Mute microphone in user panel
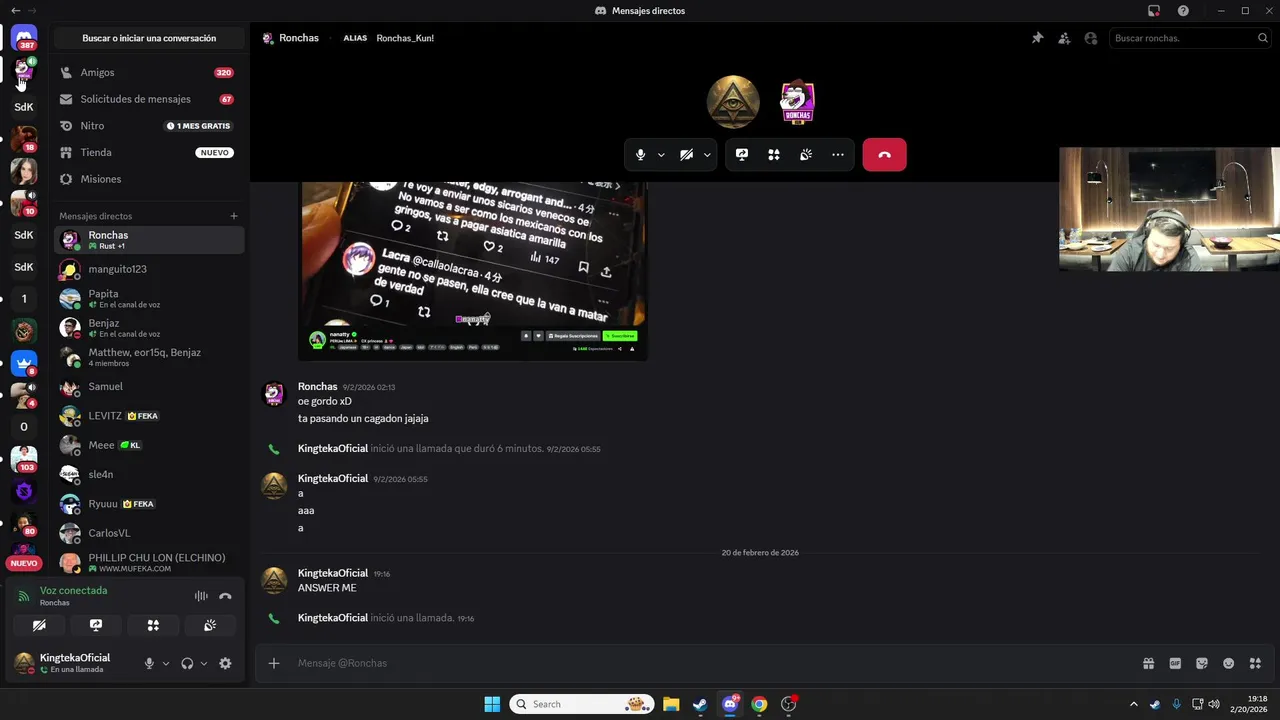This screenshot has height=720, width=1280. (149, 663)
